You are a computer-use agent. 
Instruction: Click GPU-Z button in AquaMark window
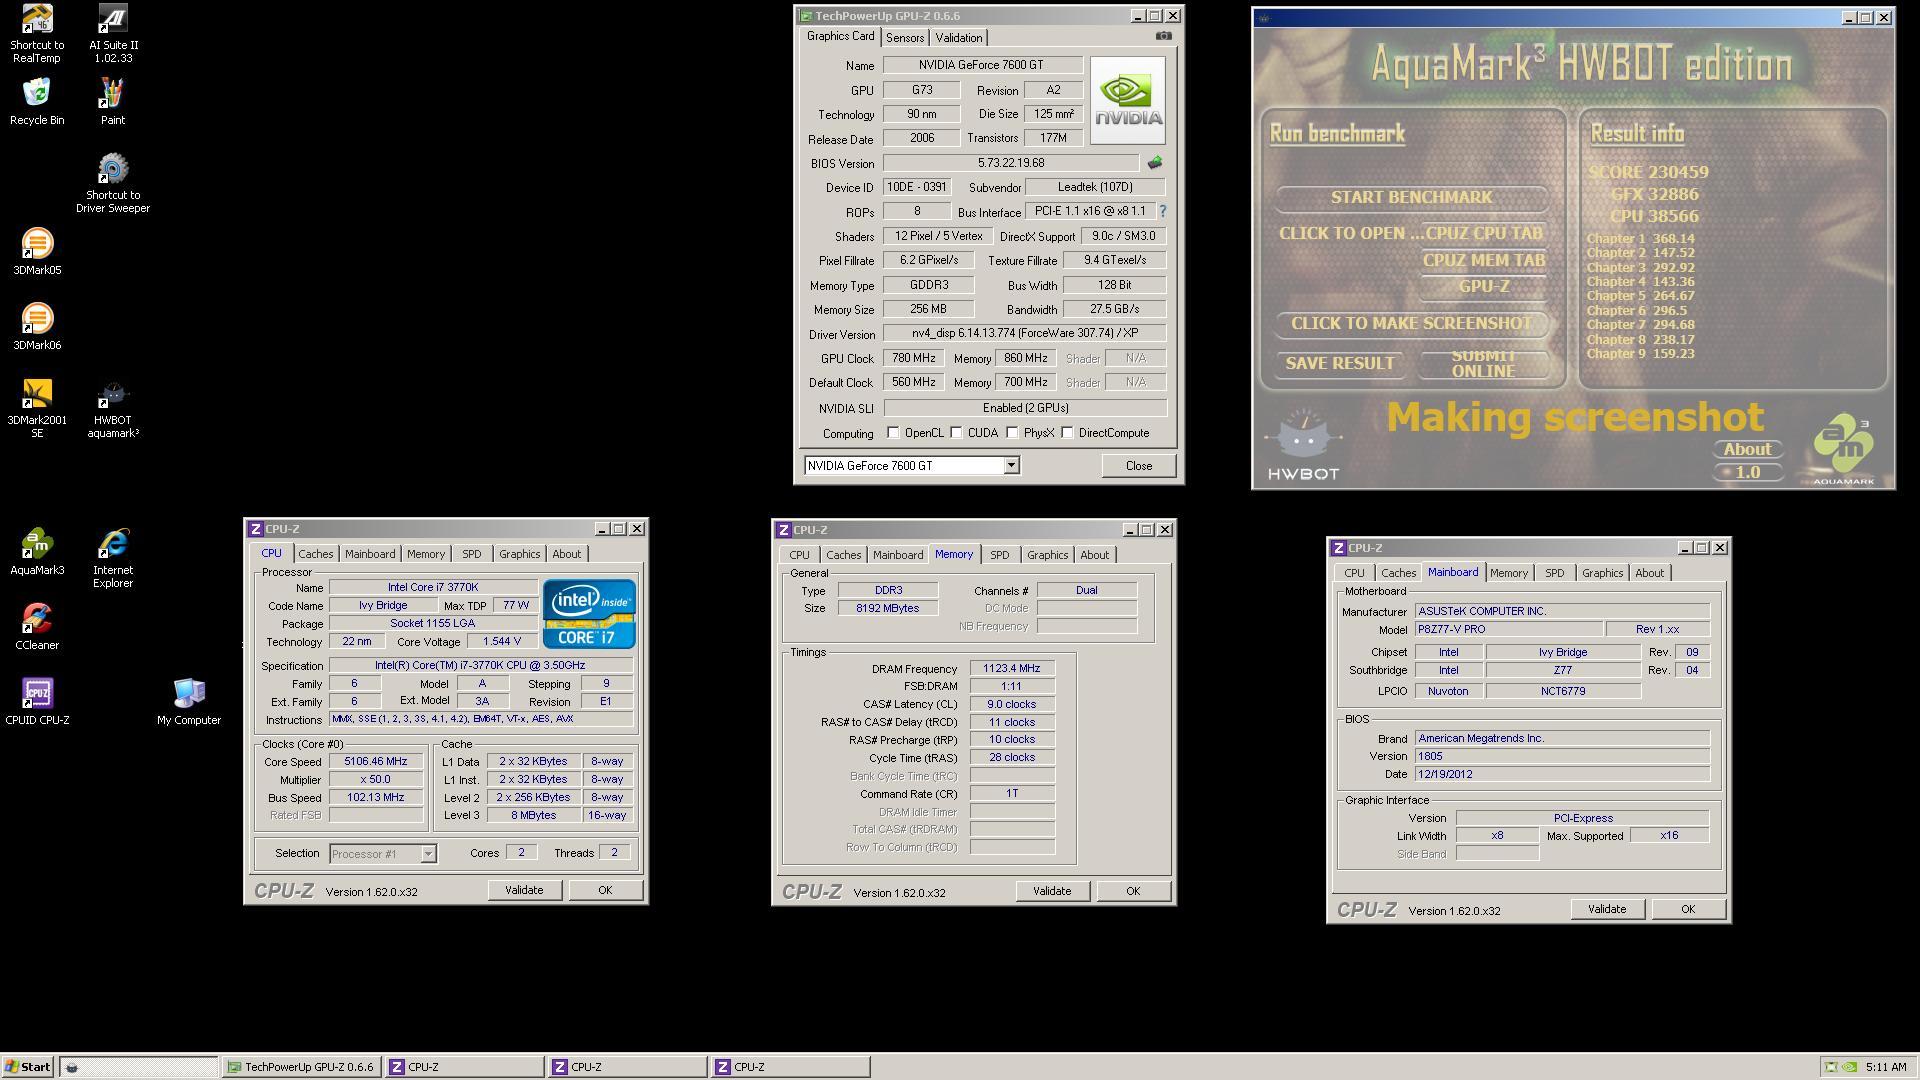pos(1483,286)
